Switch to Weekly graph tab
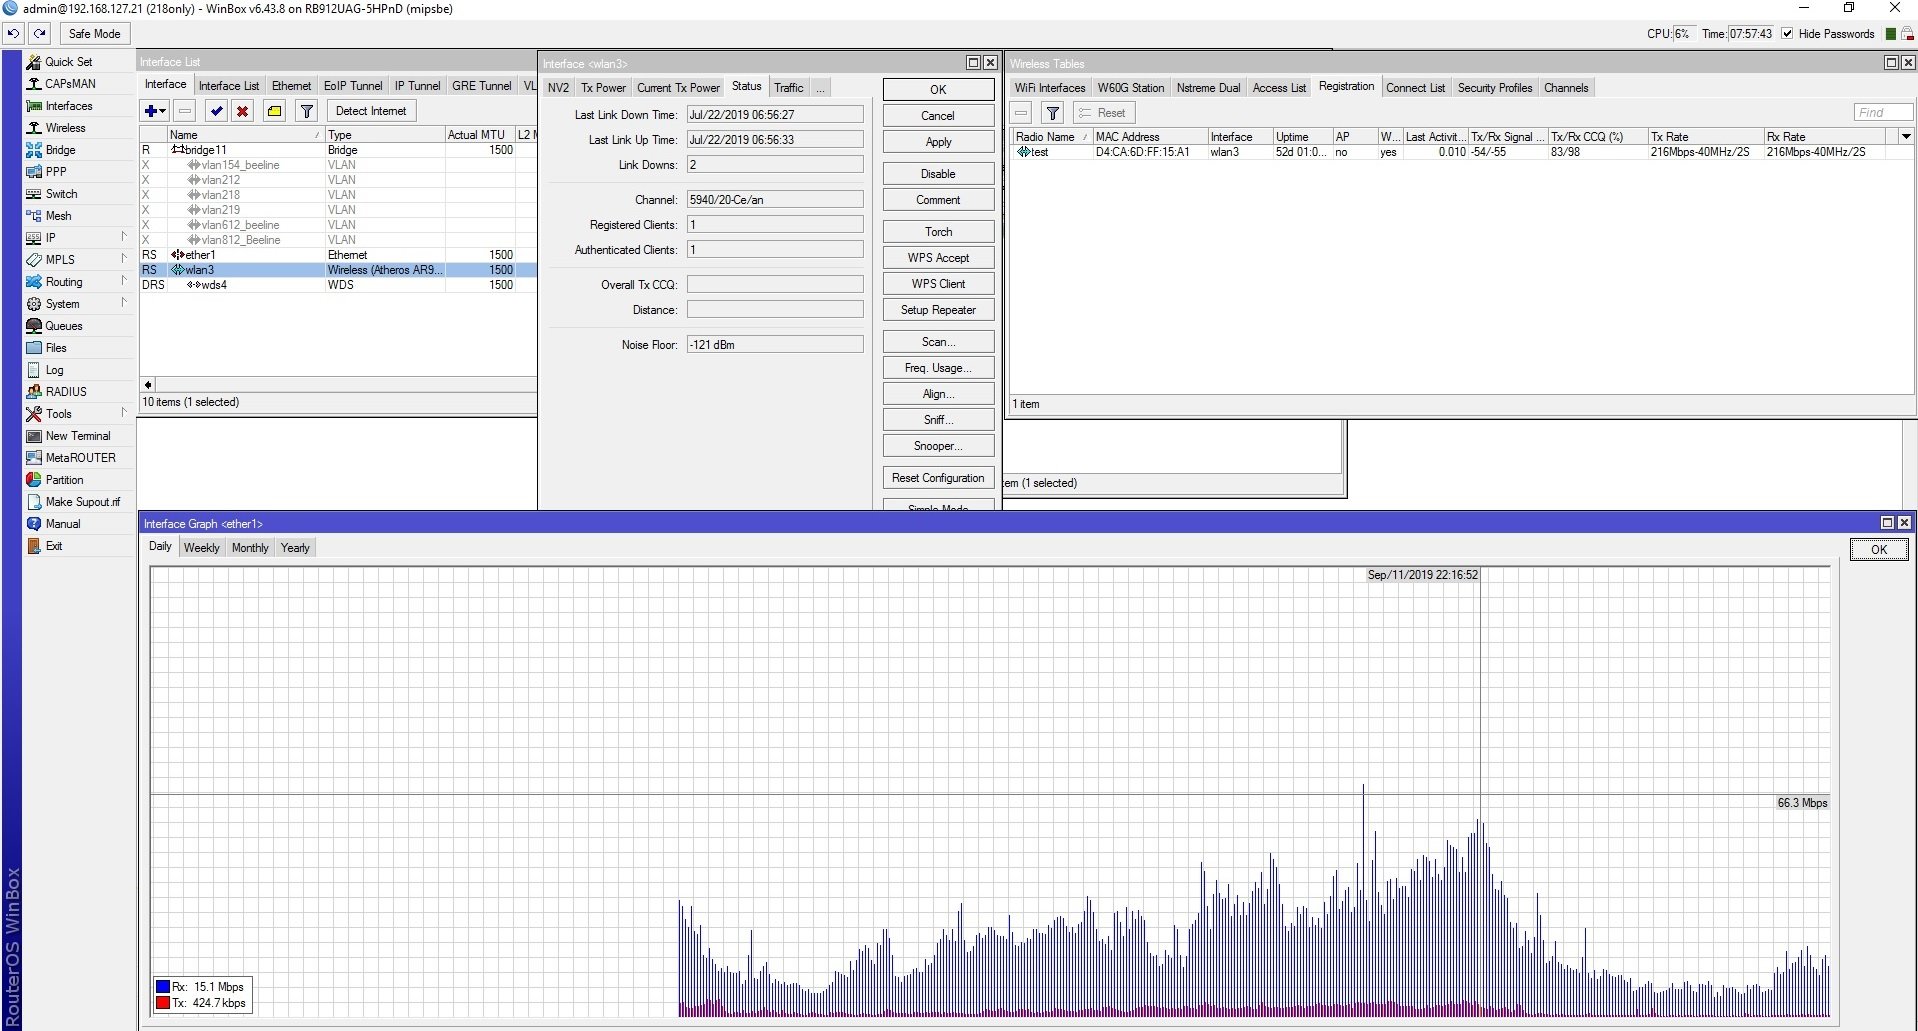 [x=201, y=548]
